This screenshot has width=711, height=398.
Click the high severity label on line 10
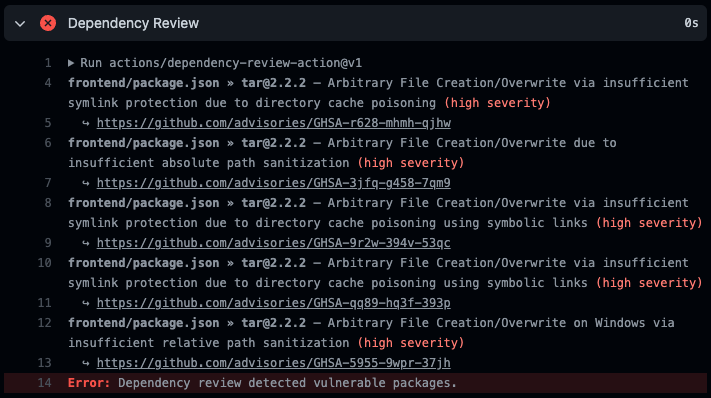pyautogui.click(x=649, y=283)
